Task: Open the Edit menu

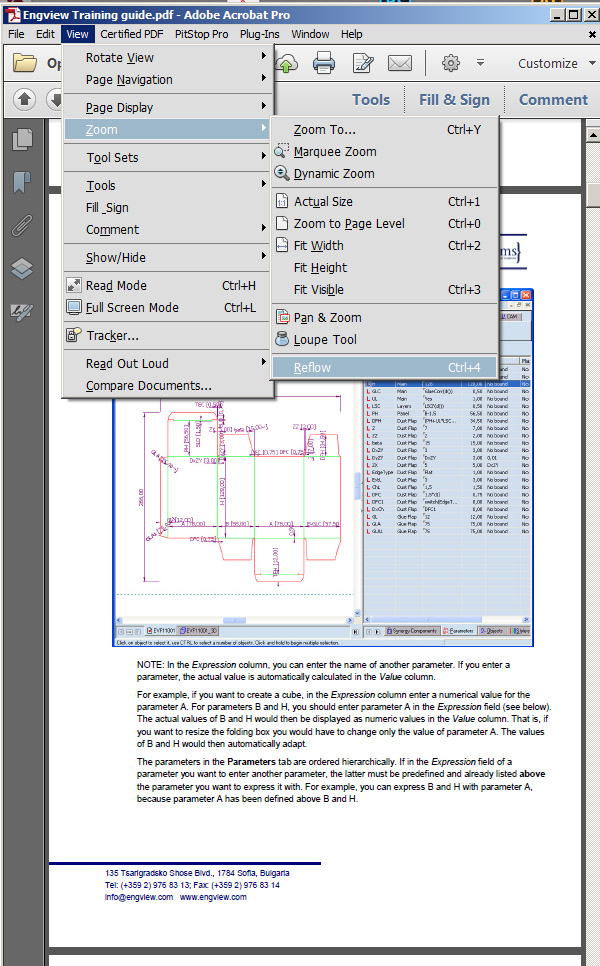Action: [x=45, y=34]
